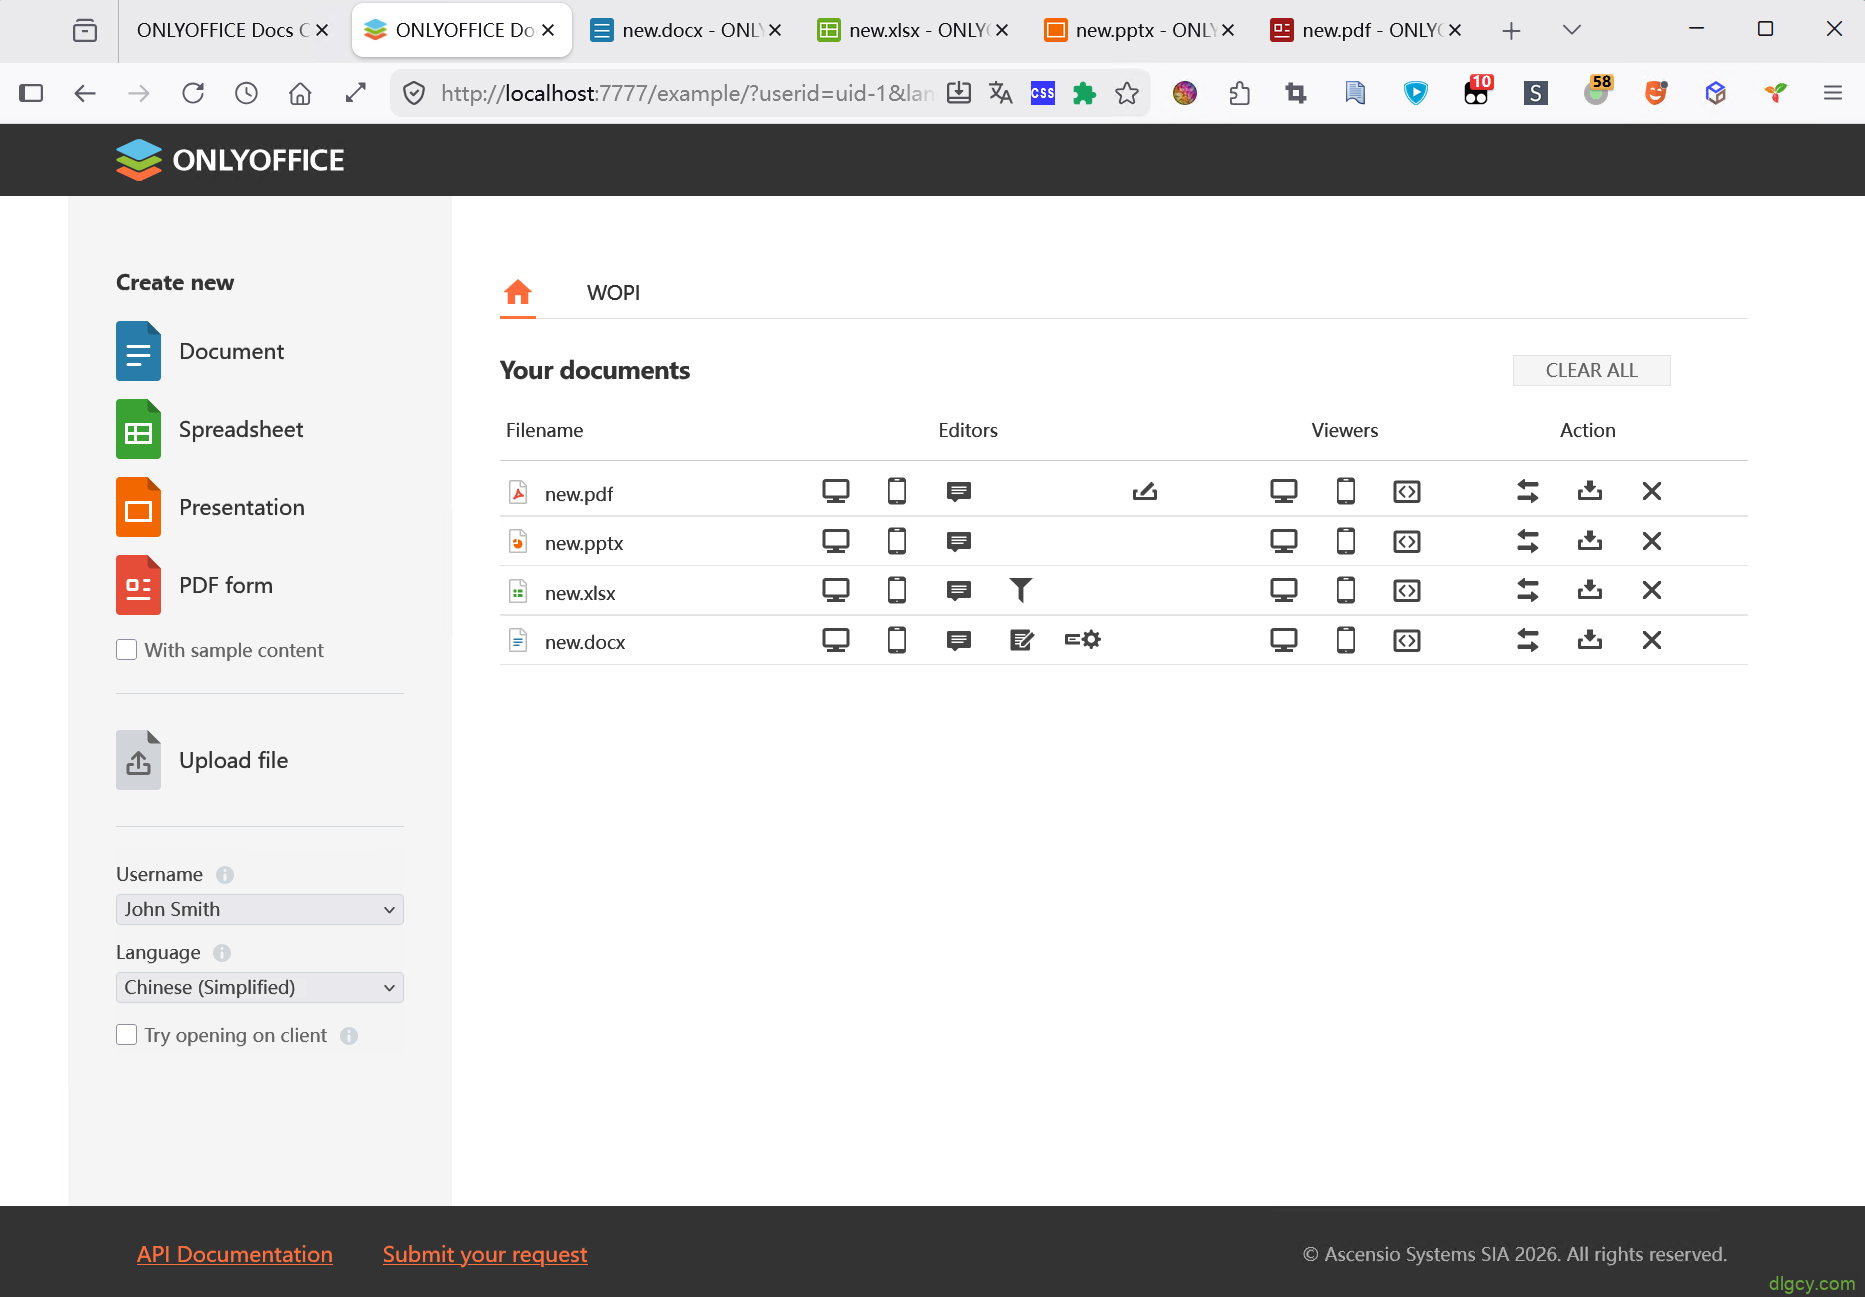Show Language info tooltip icon

[x=222, y=953]
